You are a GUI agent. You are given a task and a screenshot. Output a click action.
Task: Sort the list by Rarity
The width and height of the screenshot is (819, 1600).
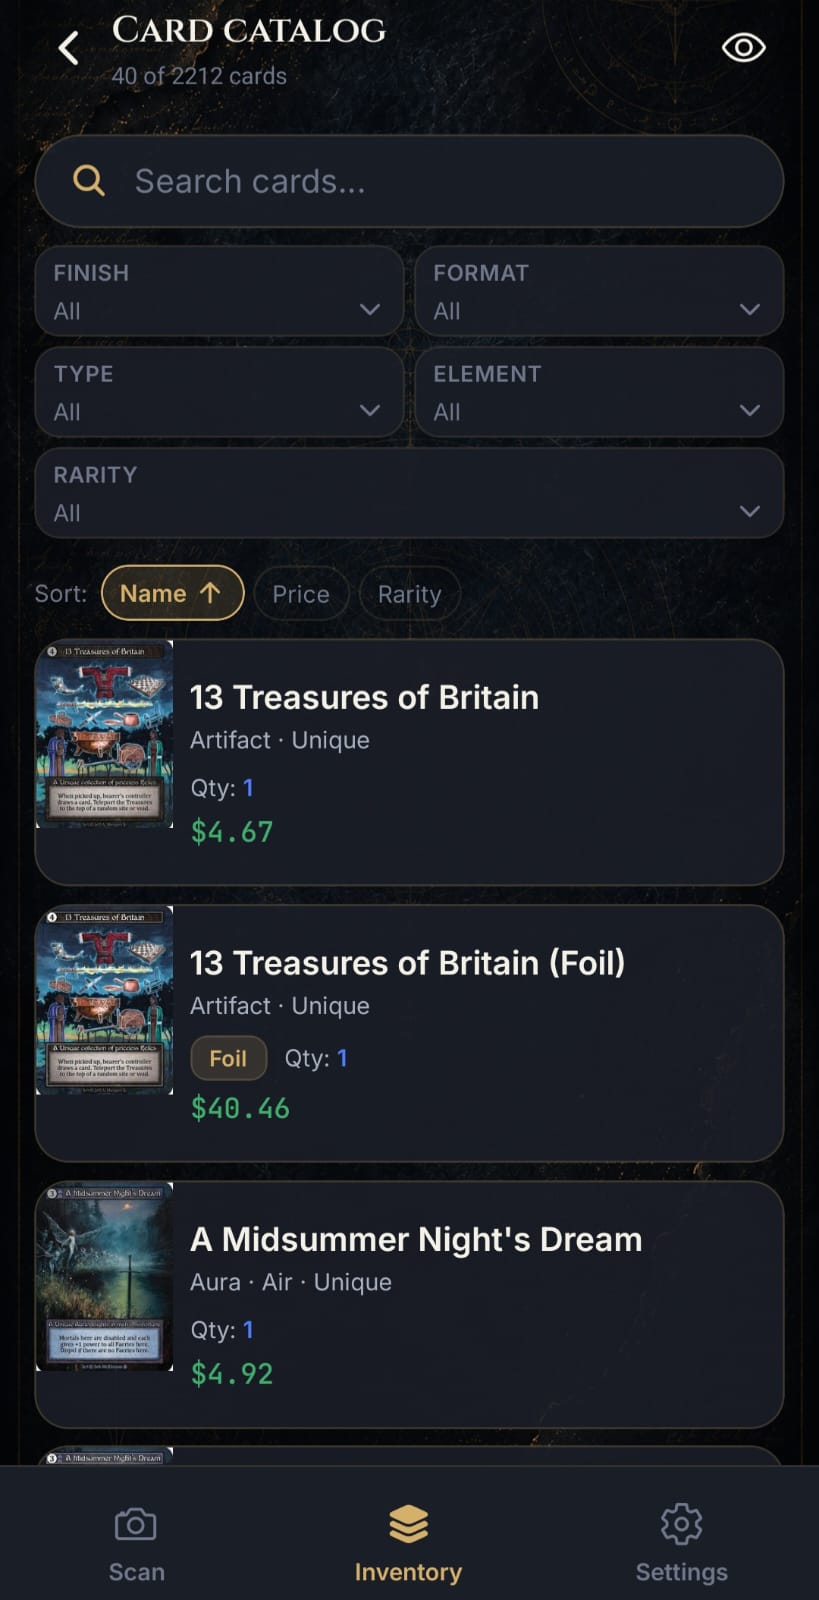[409, 594]
